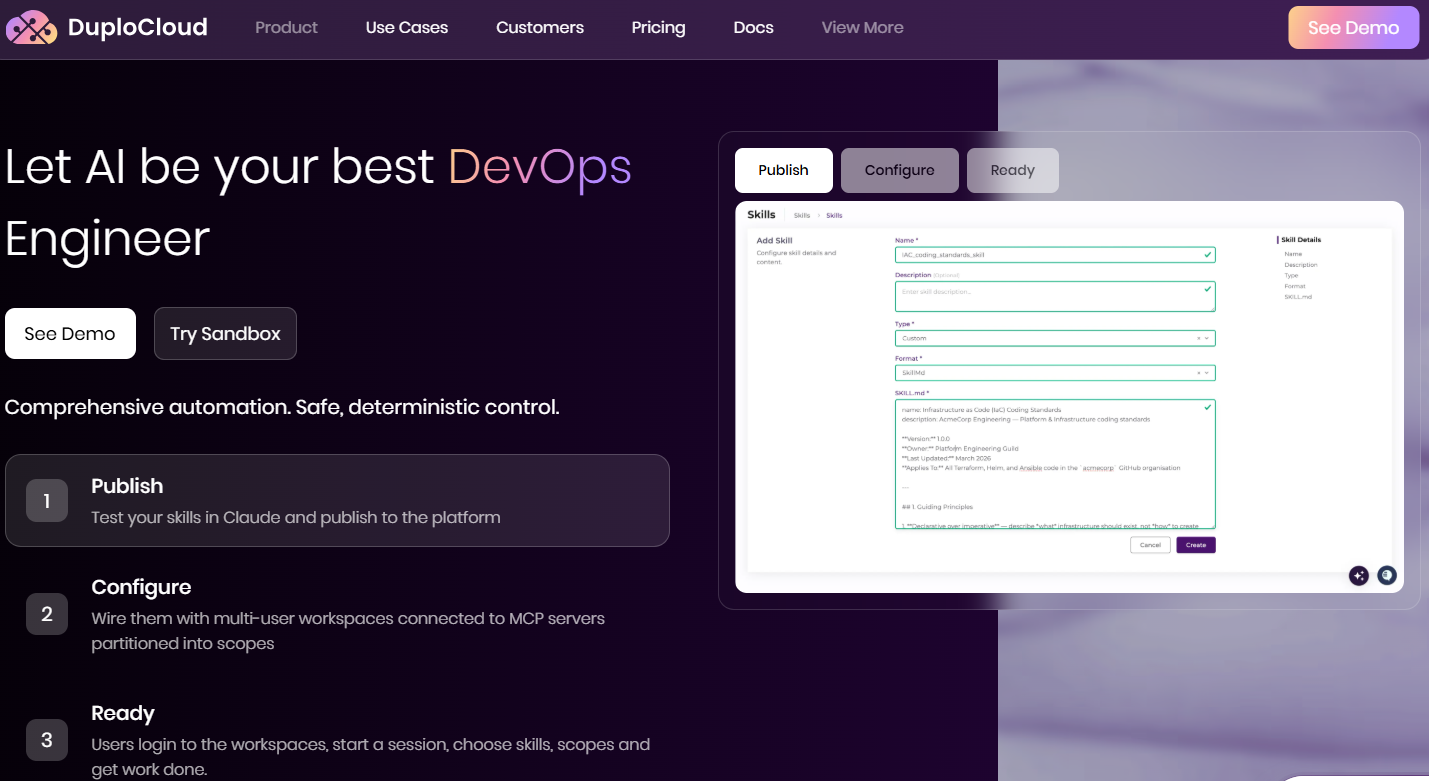Select the Configure step entry

(x=337, y=614)
